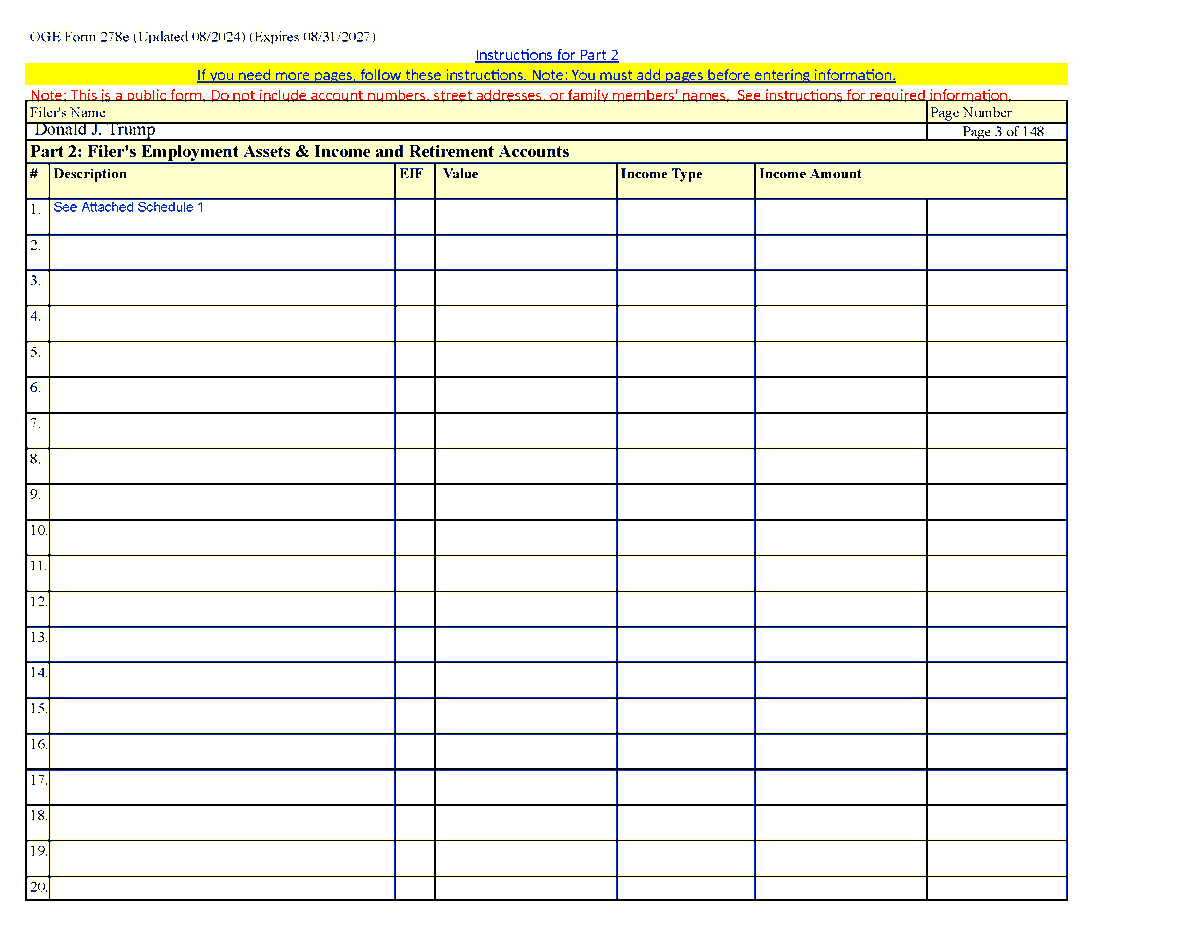1200x927 pixels.
Task: Click the Page Number field 'Page 3 of 148'
Action: pos(997,131)
